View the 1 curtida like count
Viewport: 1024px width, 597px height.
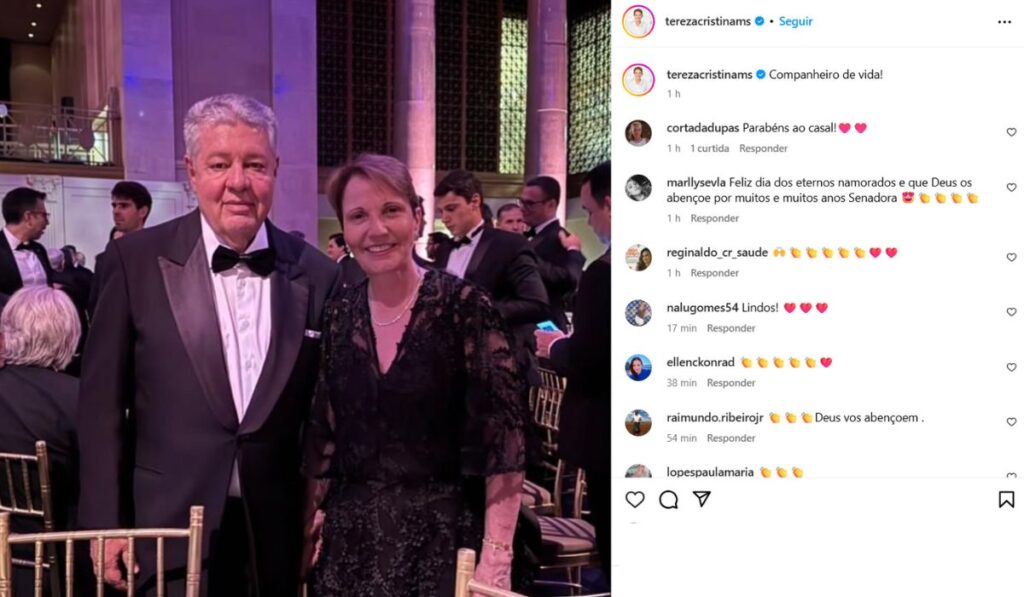(x=709, y=148)
